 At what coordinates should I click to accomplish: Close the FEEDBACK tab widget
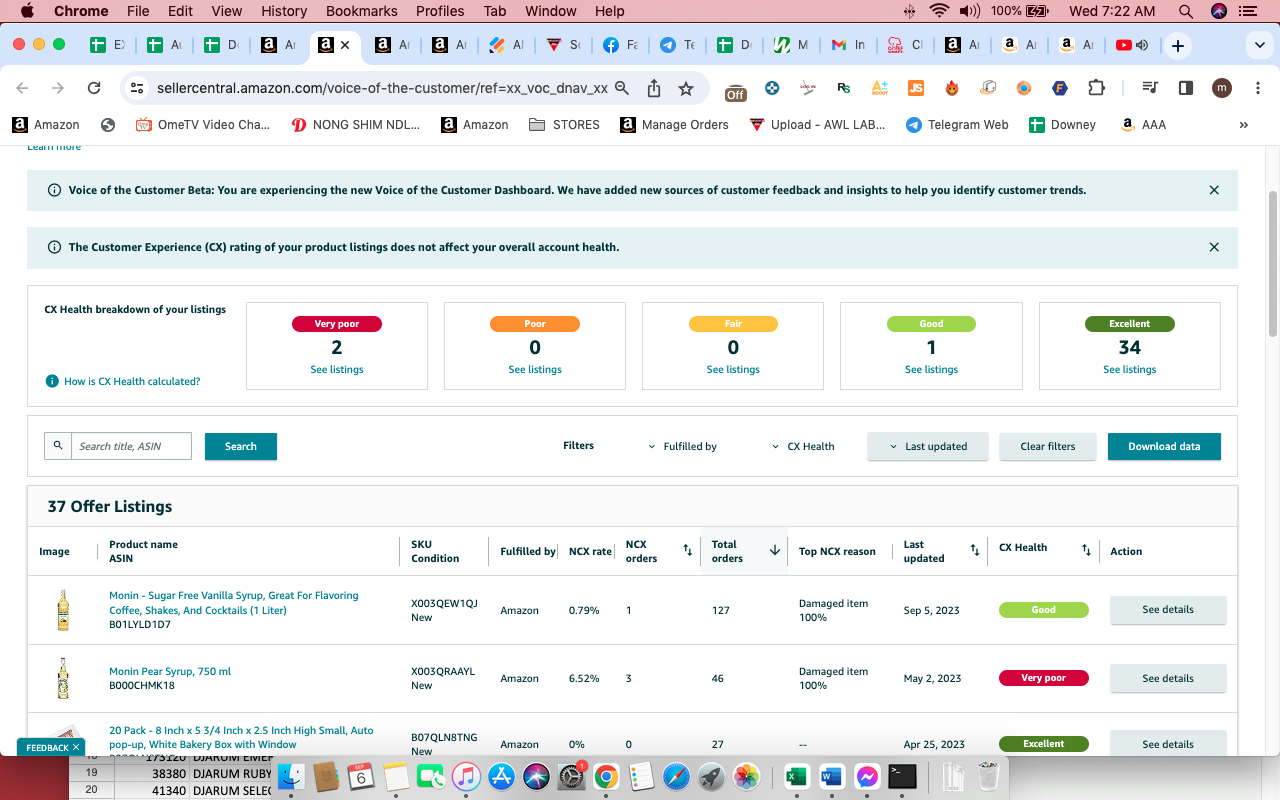point(77,747)
